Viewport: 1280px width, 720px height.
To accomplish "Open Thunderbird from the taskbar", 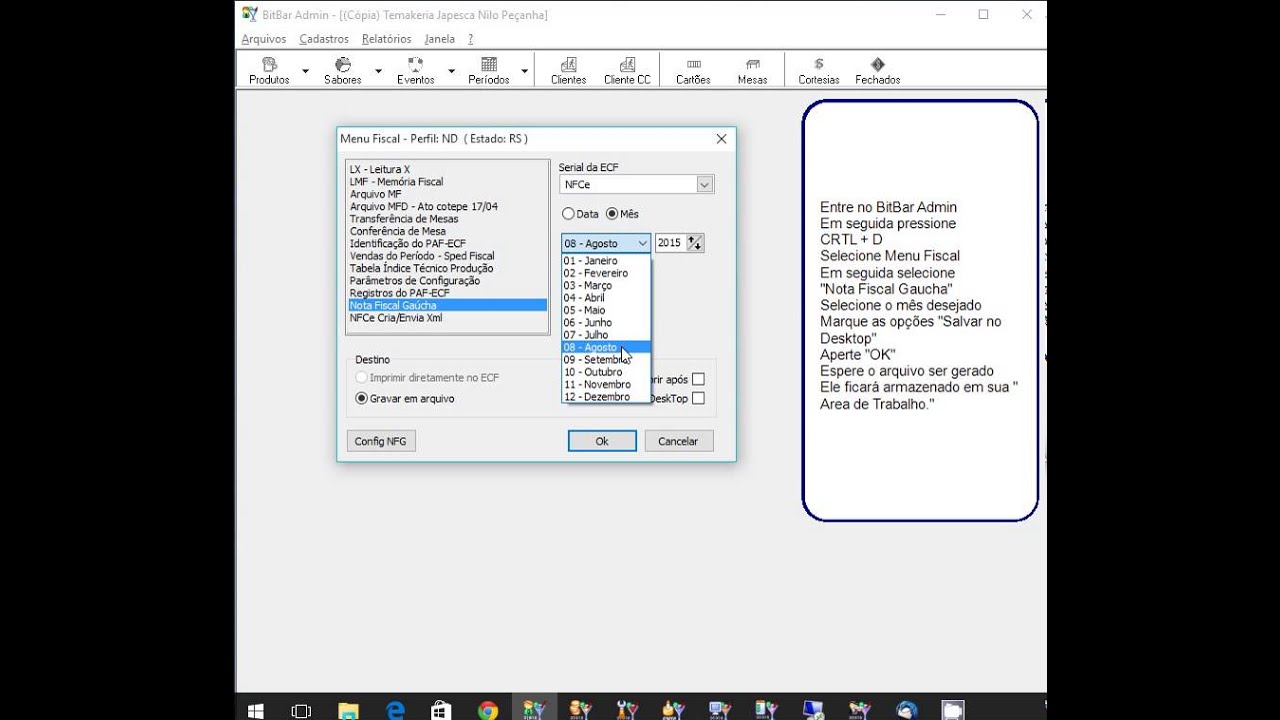I will [x=907, y=711].
